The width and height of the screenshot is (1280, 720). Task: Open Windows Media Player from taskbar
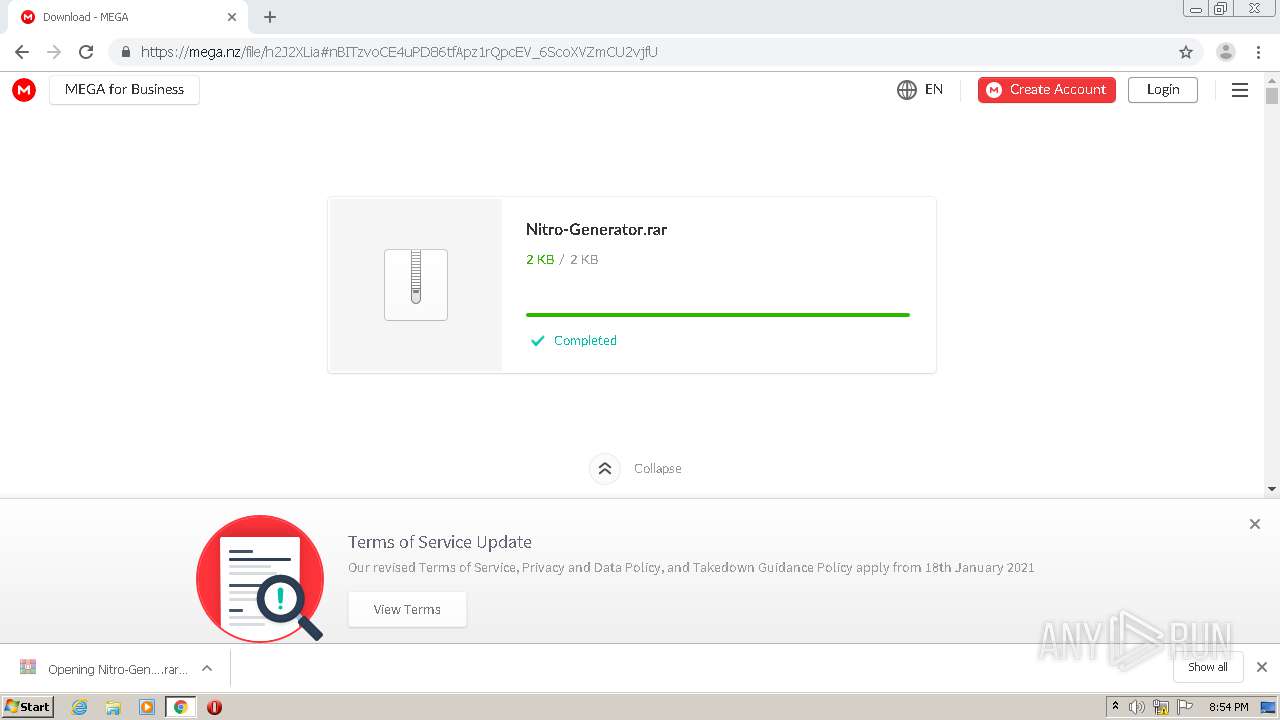147,707
